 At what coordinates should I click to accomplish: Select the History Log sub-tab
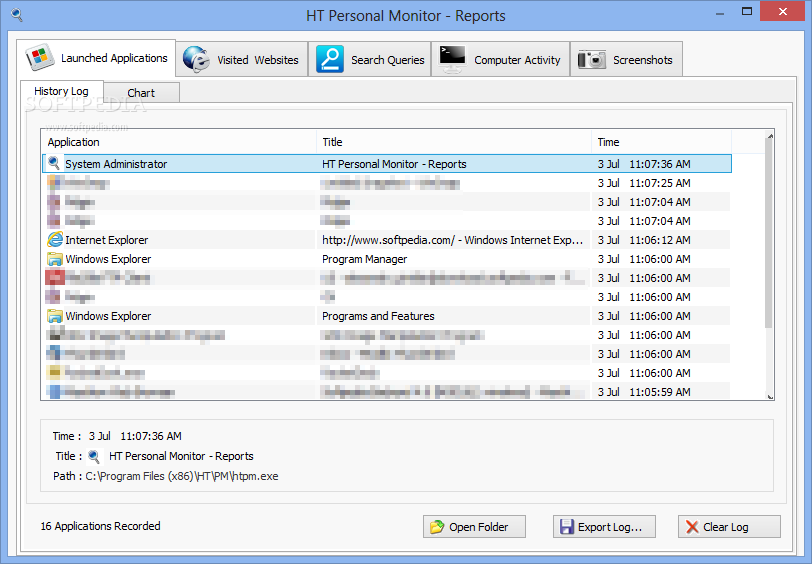click(x=62, y=91)
